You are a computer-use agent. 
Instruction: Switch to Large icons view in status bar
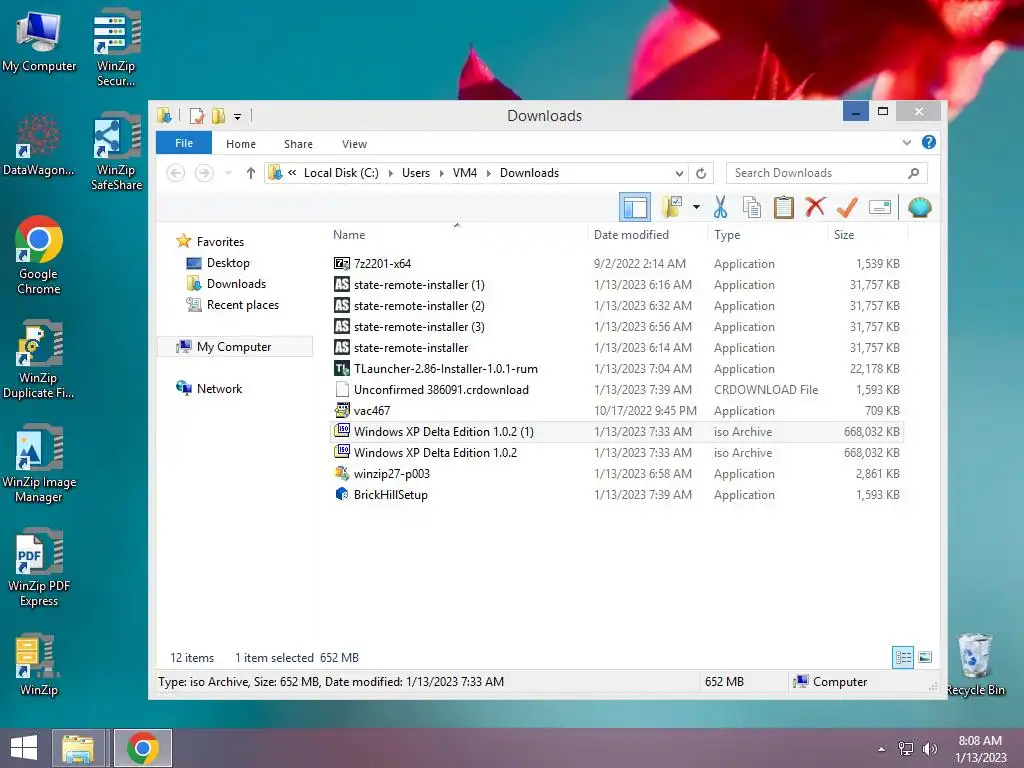(925, 657)
